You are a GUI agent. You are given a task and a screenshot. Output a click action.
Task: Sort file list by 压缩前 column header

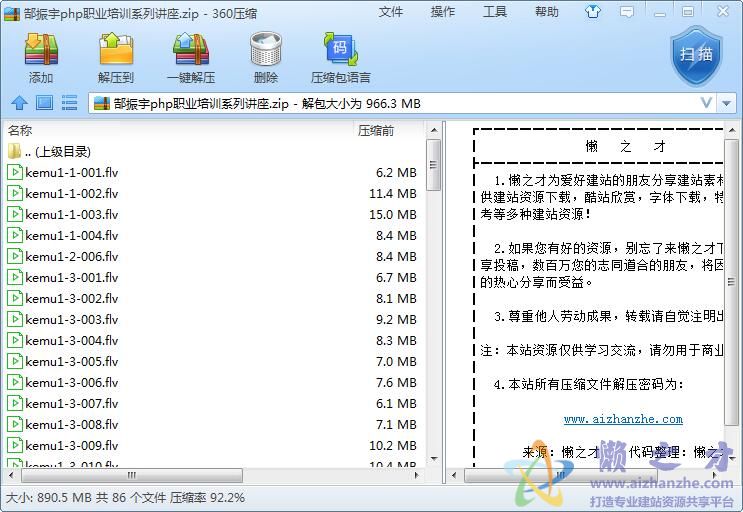[x=376, y=131]
